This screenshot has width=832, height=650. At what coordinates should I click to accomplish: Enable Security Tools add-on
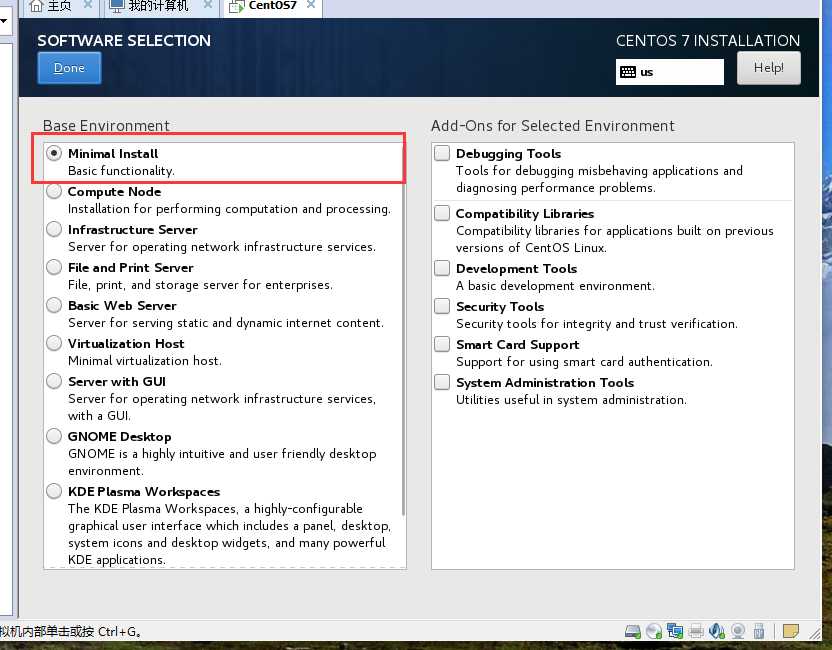click(x=442, y=306)
